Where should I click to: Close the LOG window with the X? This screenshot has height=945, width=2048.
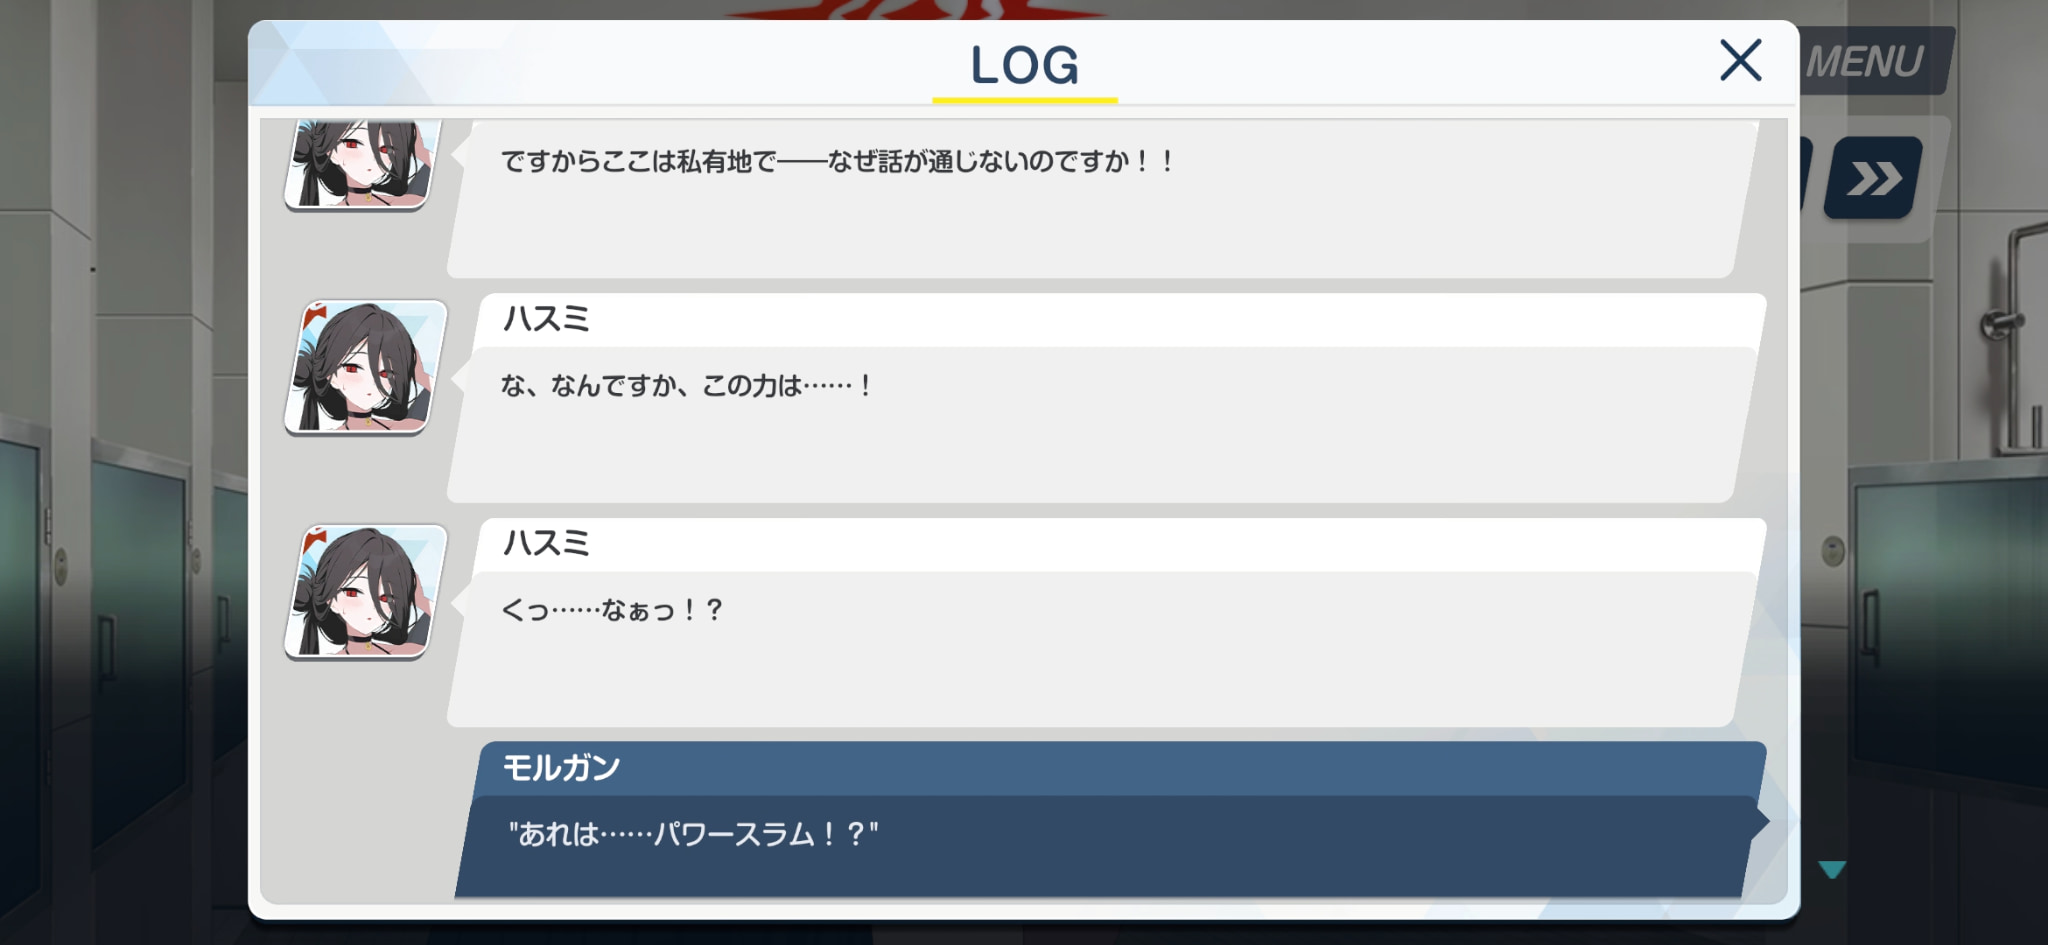tap(1740, 60)
